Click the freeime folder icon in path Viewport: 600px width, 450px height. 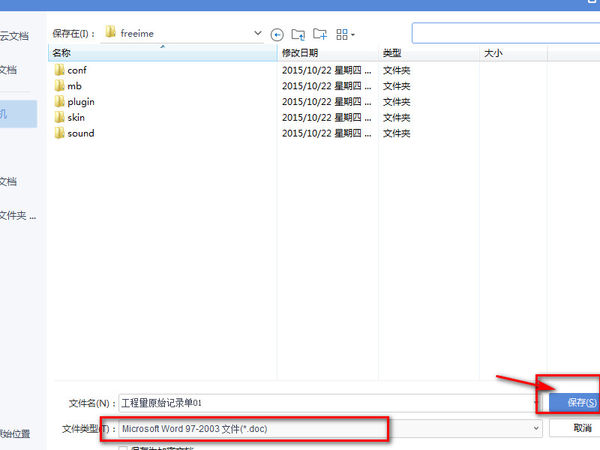tap(111, 32)
